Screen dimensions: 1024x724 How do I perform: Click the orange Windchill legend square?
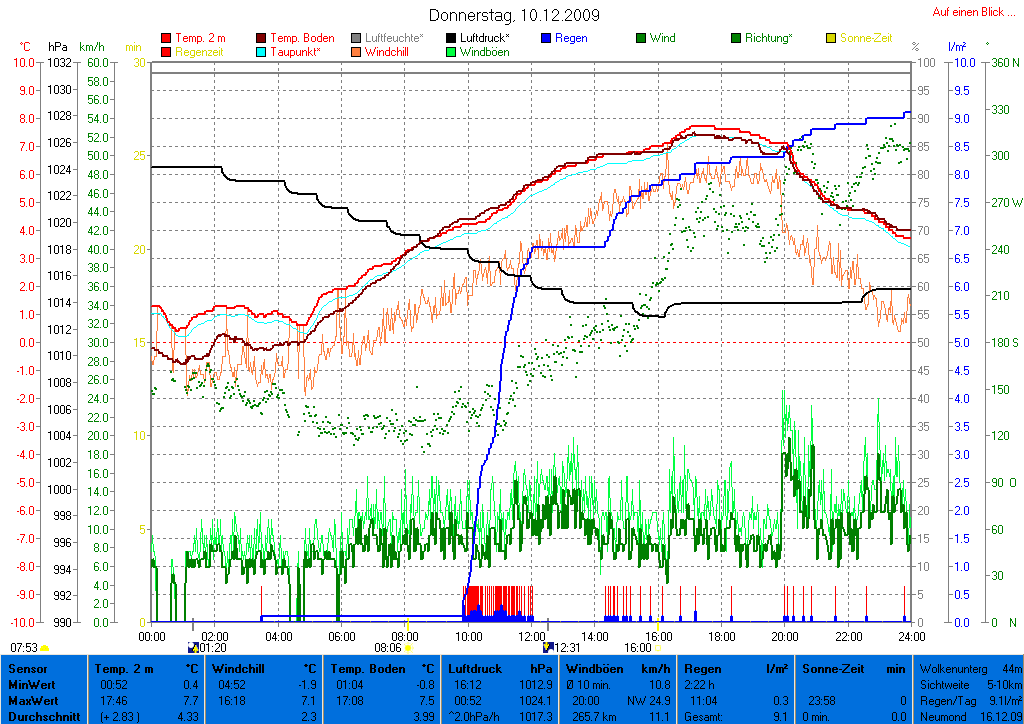[x=357, y=52]
